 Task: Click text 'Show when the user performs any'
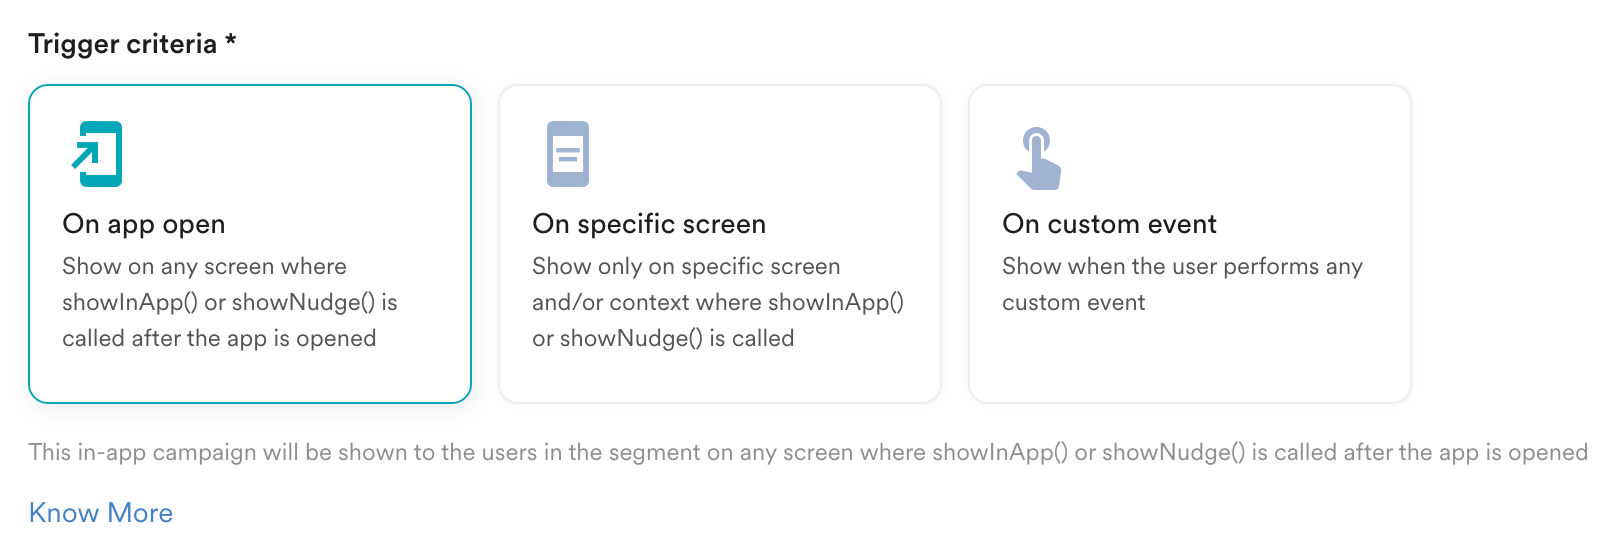pos(1182,266)
